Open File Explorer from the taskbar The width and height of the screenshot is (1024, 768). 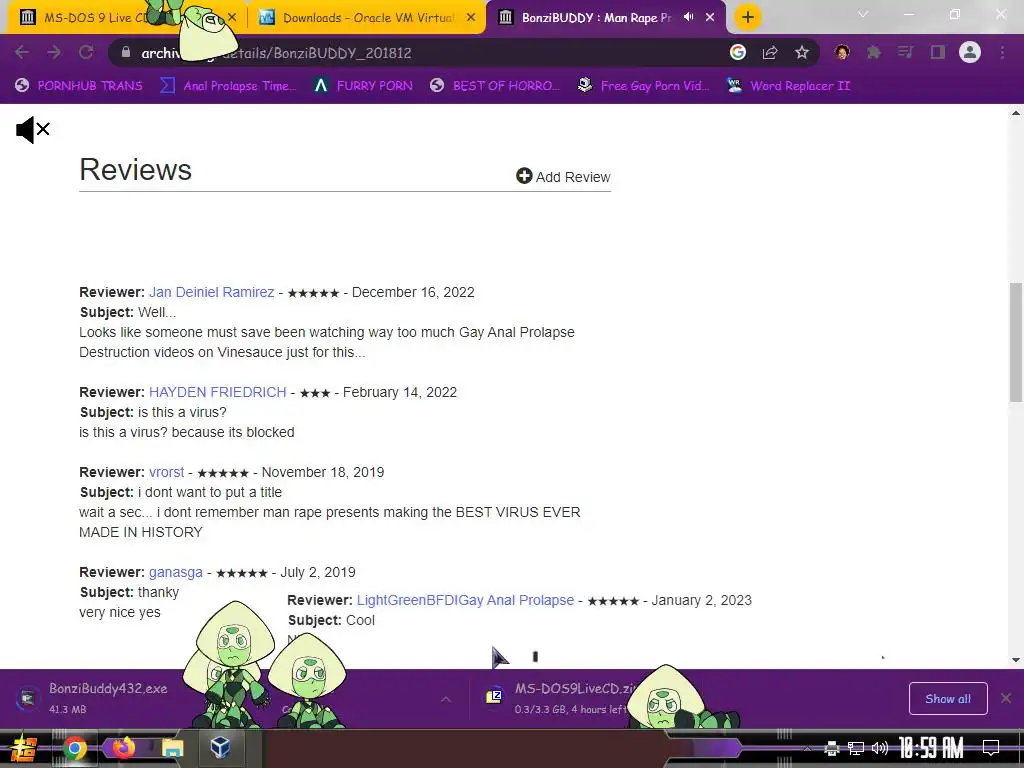(172, 748)
